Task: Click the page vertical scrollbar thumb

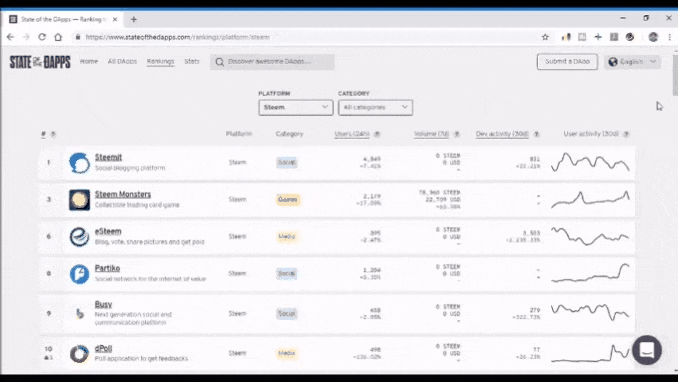Action: click(x=675, y=74)
